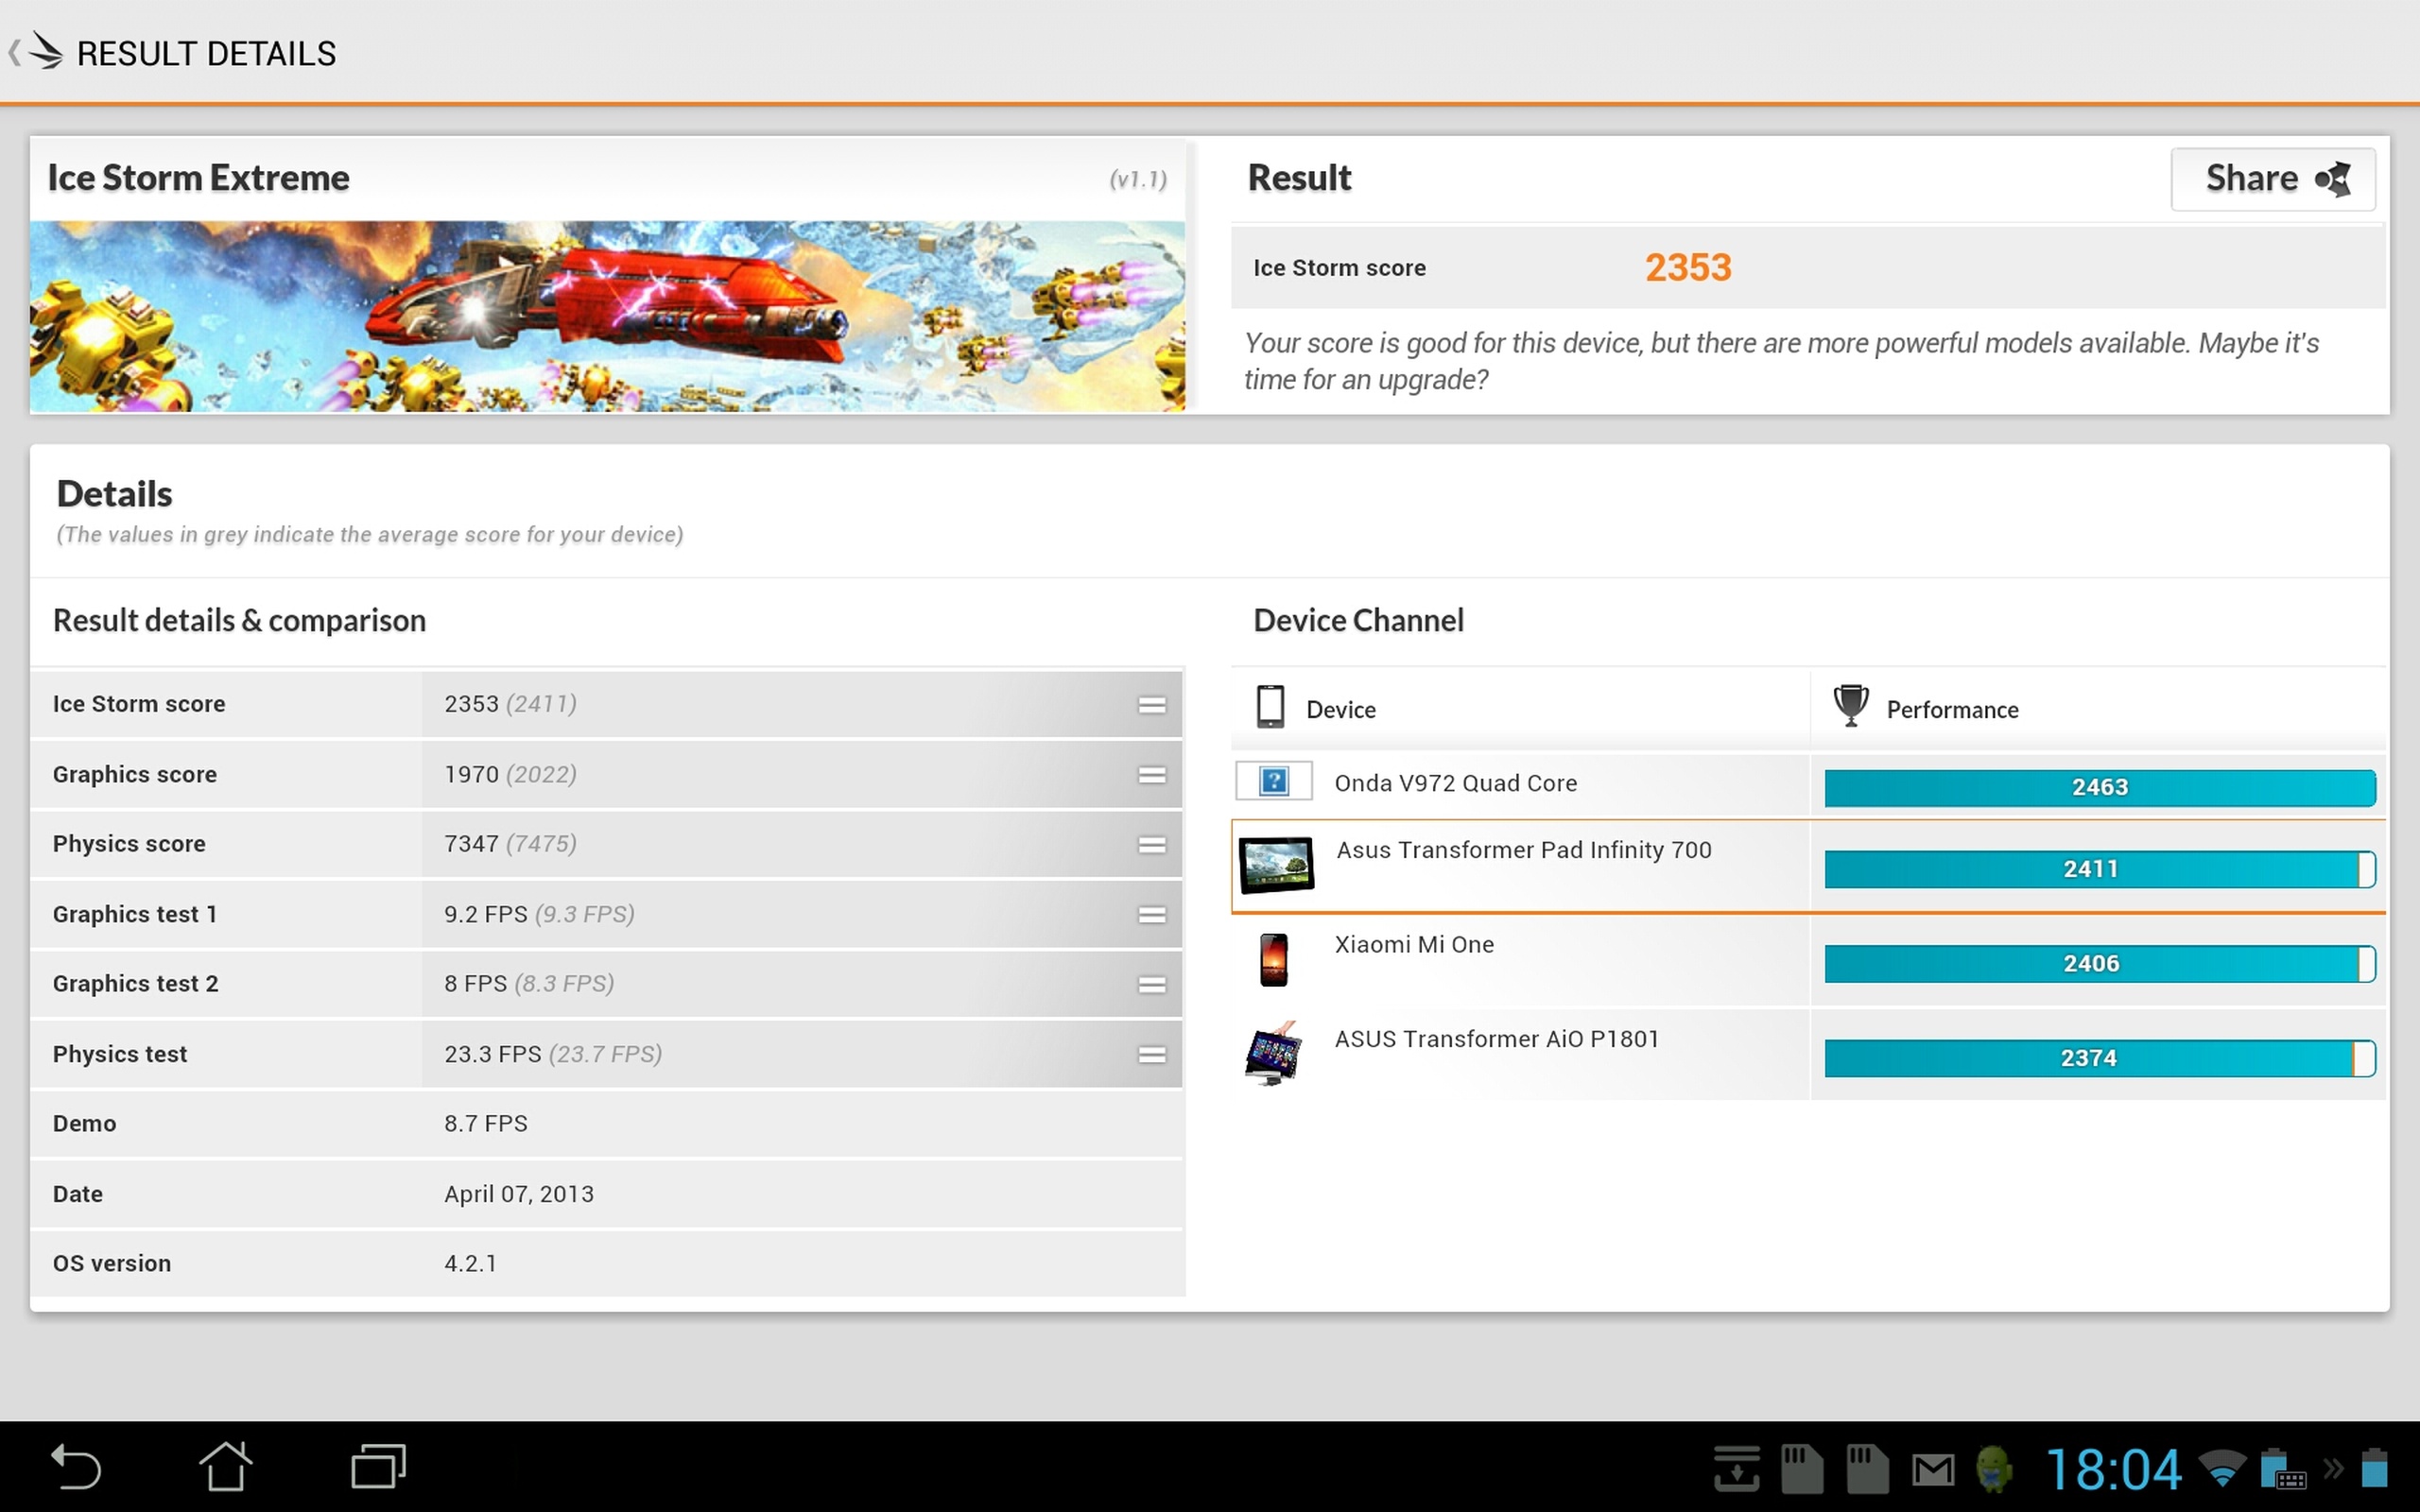The width and height of the screenshot is (2420, 1512).
Task: Tap the 3DMark back arrow logo
Action: pyautogui.click(x=38, y=52)
